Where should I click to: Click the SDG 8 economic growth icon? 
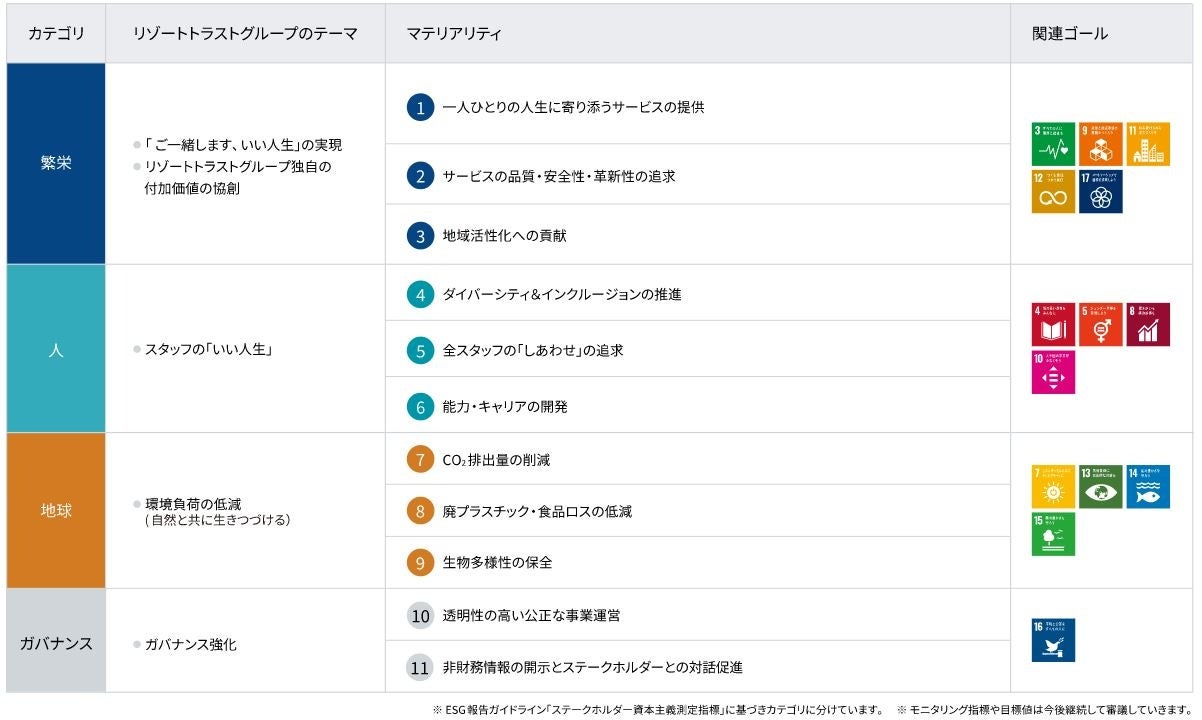[x=1148, y=324]
